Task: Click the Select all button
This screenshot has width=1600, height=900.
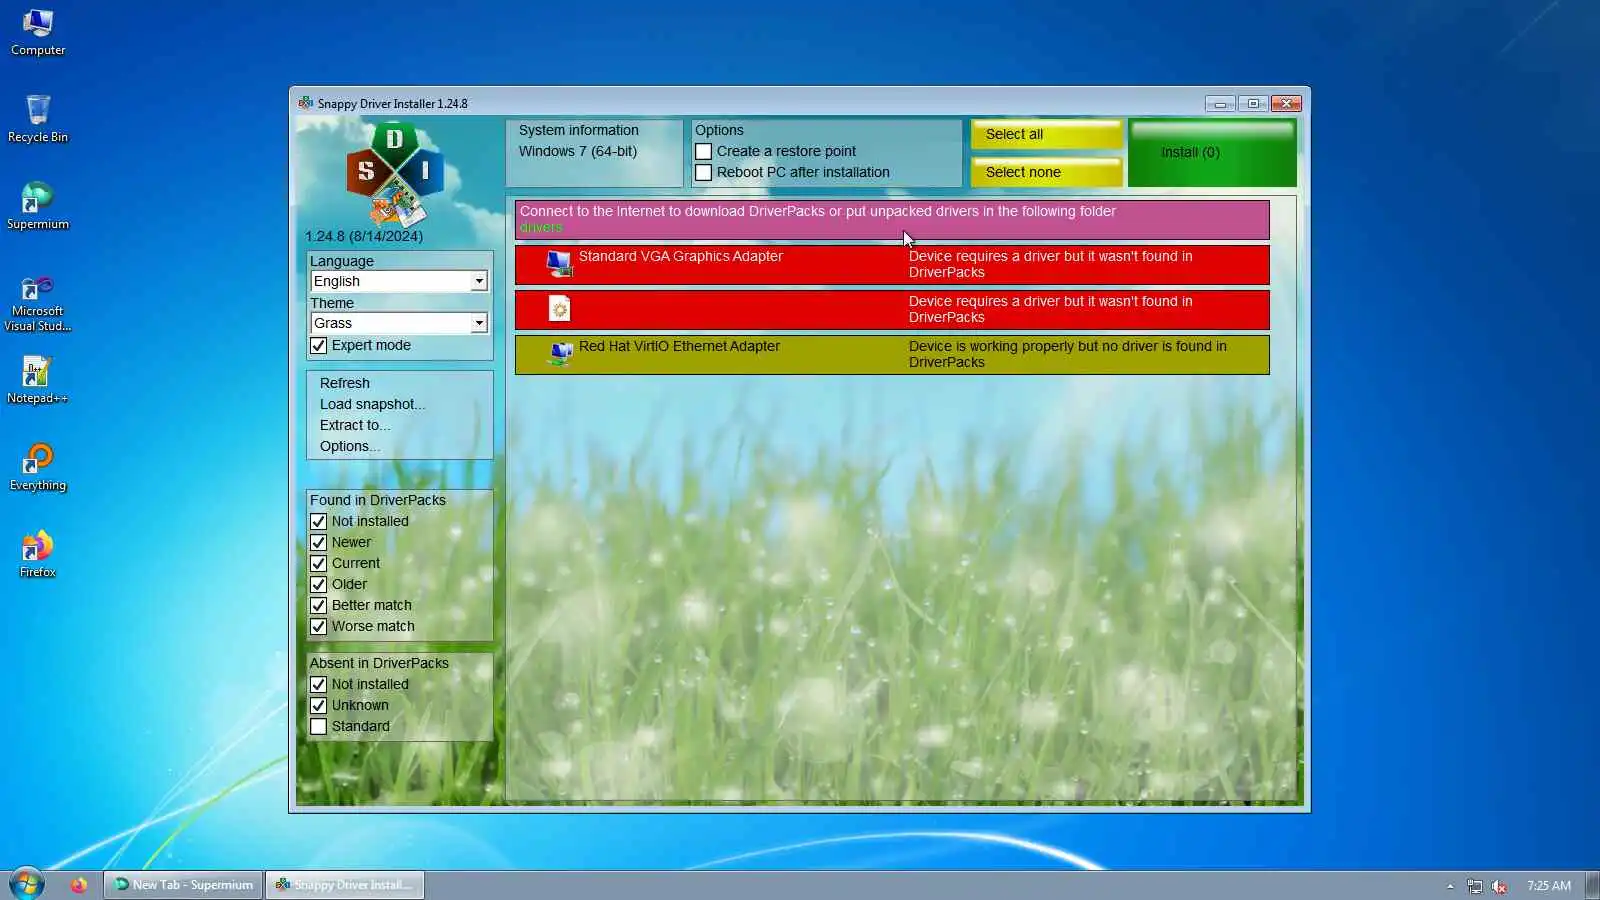Action: [1046, 135]
